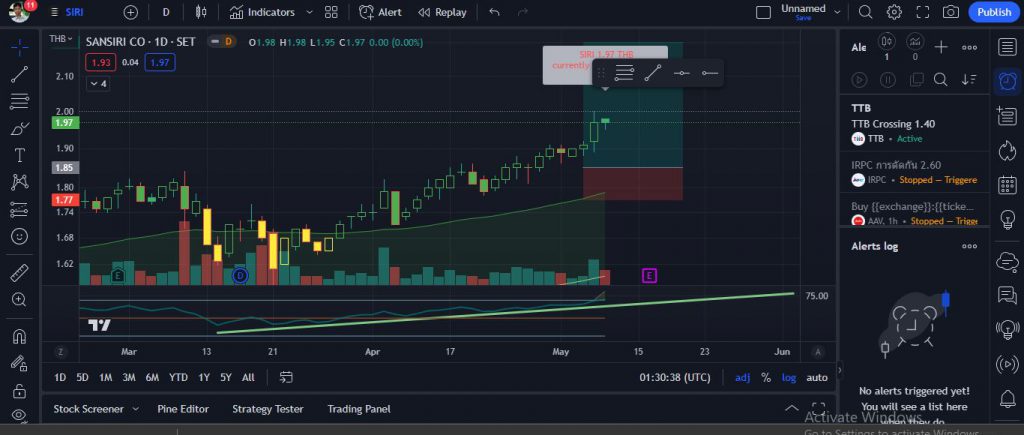The height and width of the screenshot is (435, 1024).
Task: Toggle magnet mode for drawings
Action: pyautogui.click(x=20, y=336)
